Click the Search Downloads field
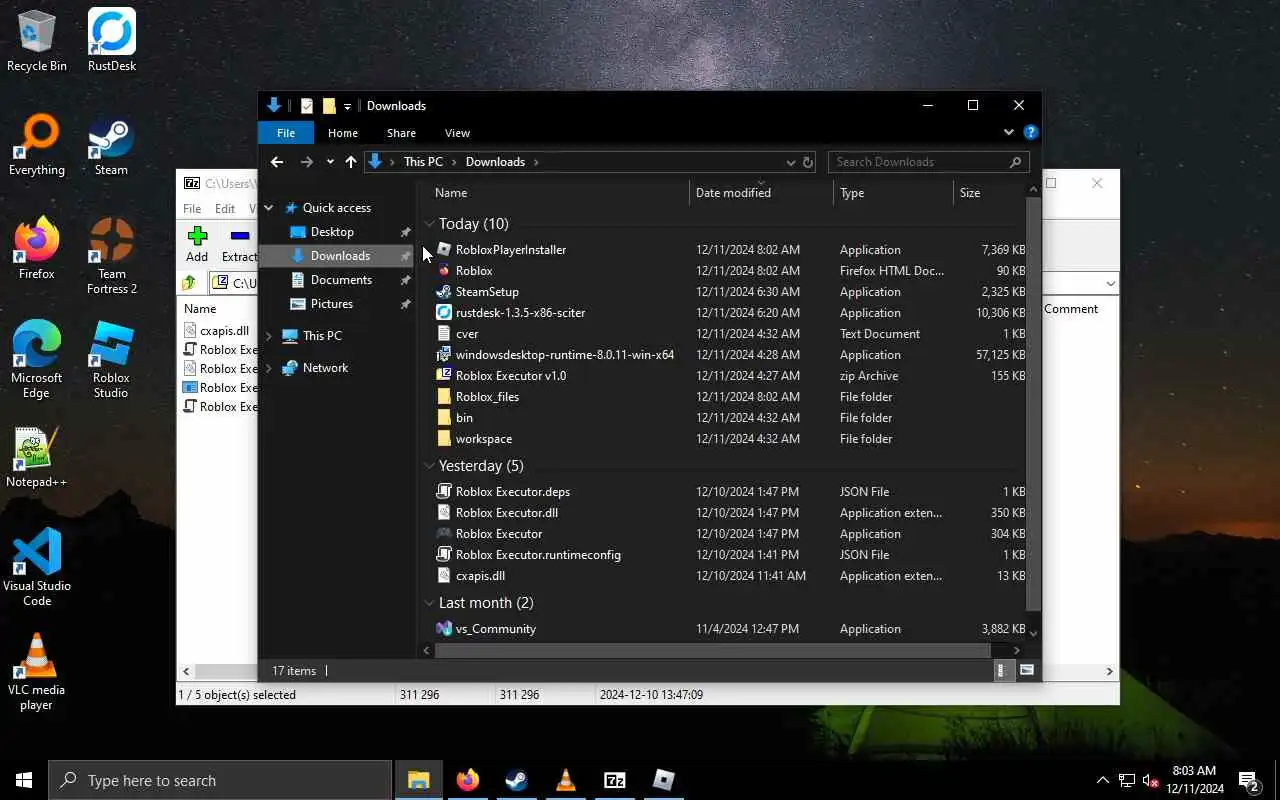The image size is (1280, 800). click(x=927, y=162)
